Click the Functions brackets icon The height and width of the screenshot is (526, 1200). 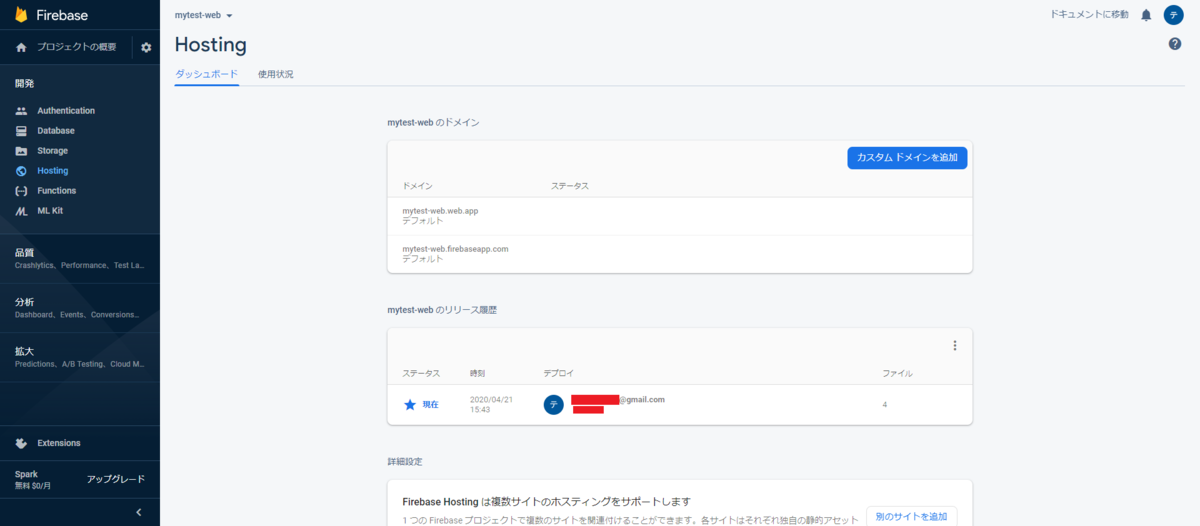point(21,191)
